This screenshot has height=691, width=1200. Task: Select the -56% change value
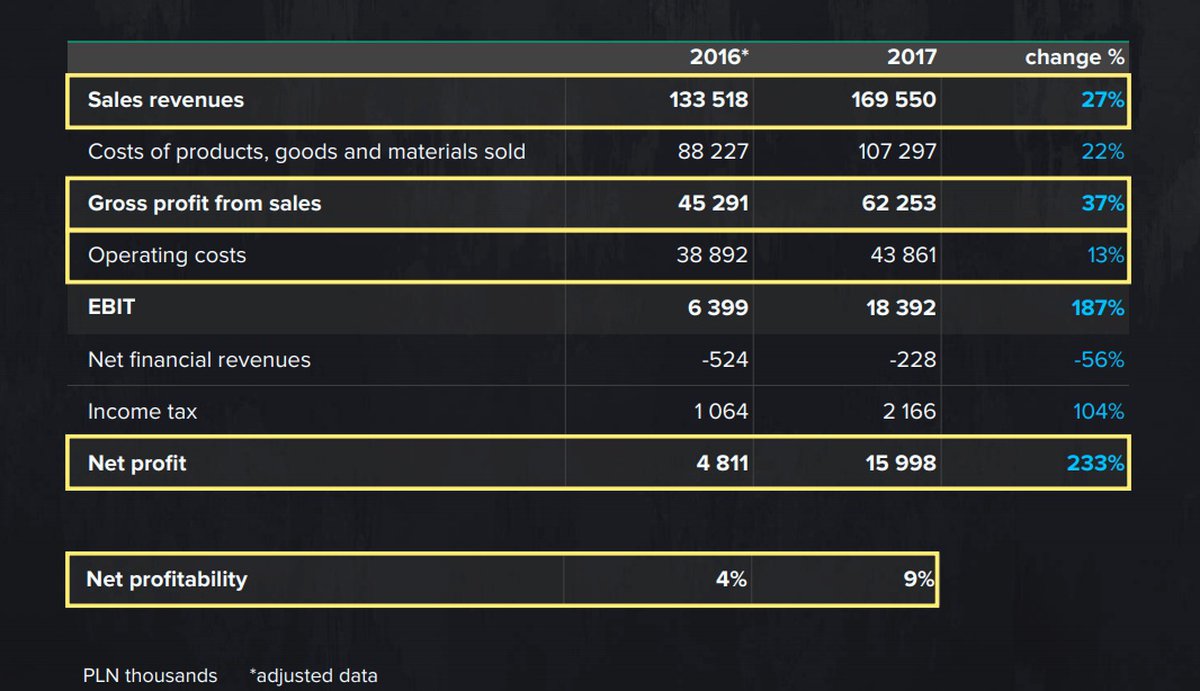tap(1100, 360)
